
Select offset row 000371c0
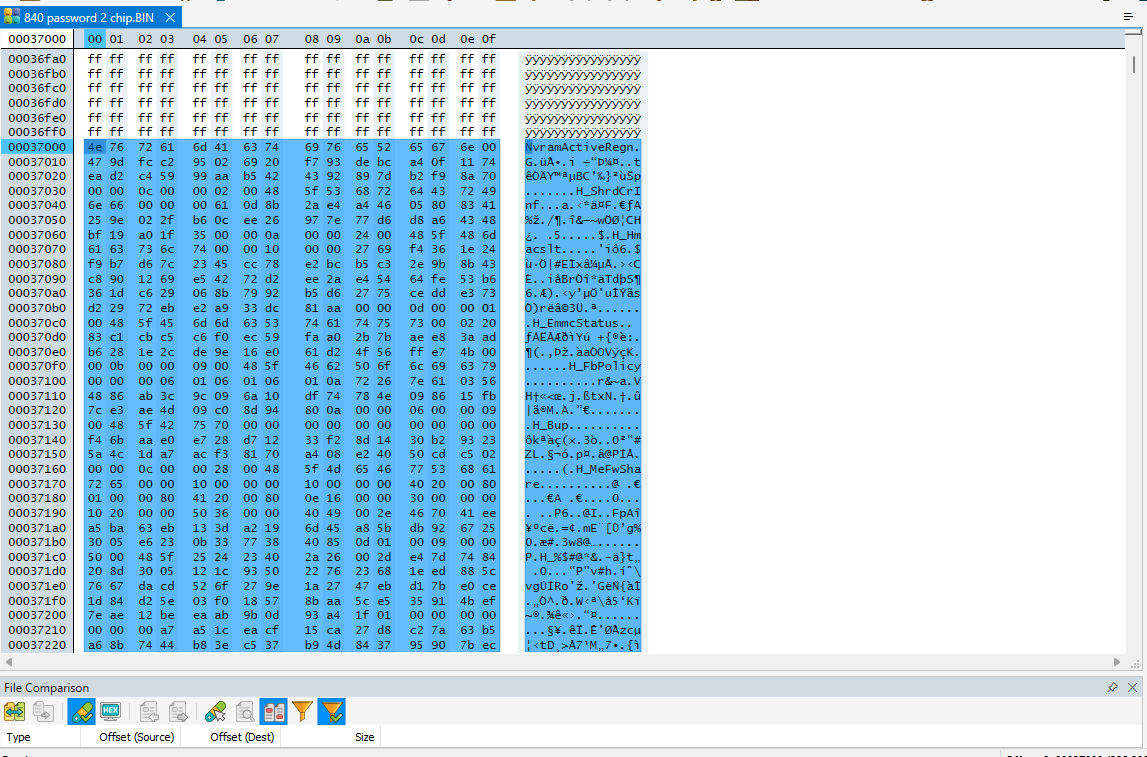click(x=37, y=557)
